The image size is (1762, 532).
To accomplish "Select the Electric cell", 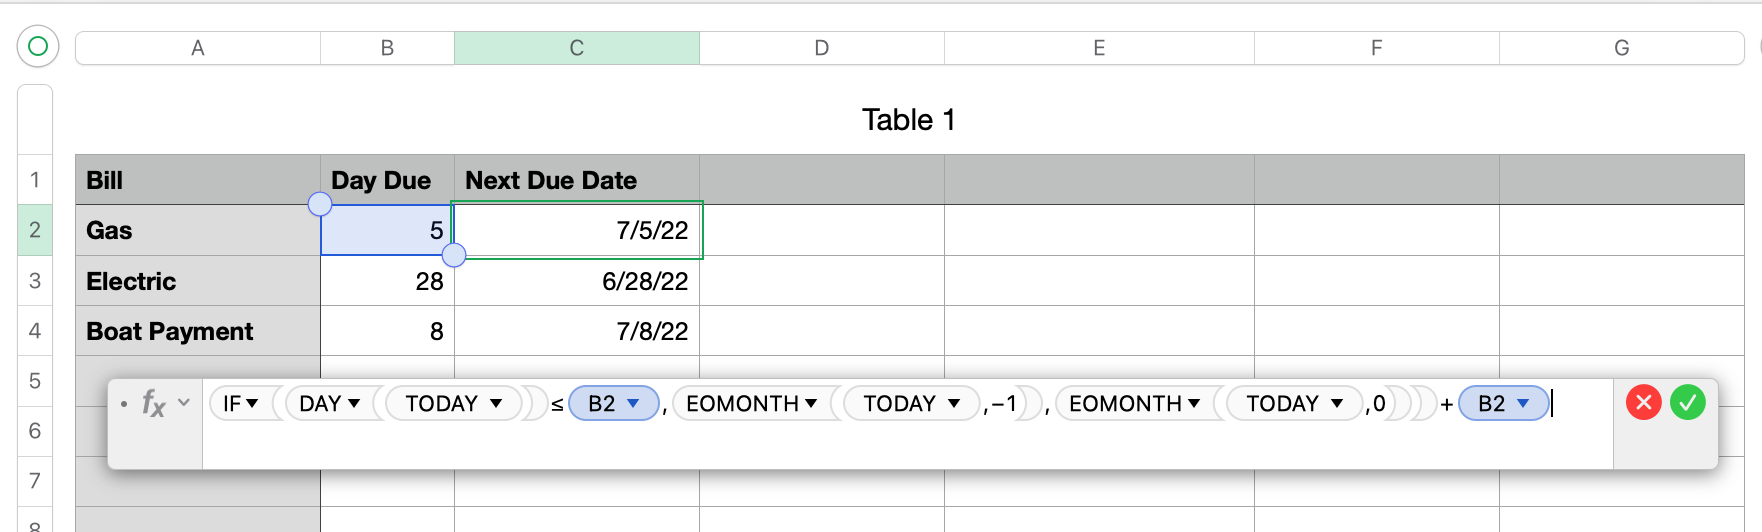I will pyautogui.click(x=198, y=281).
